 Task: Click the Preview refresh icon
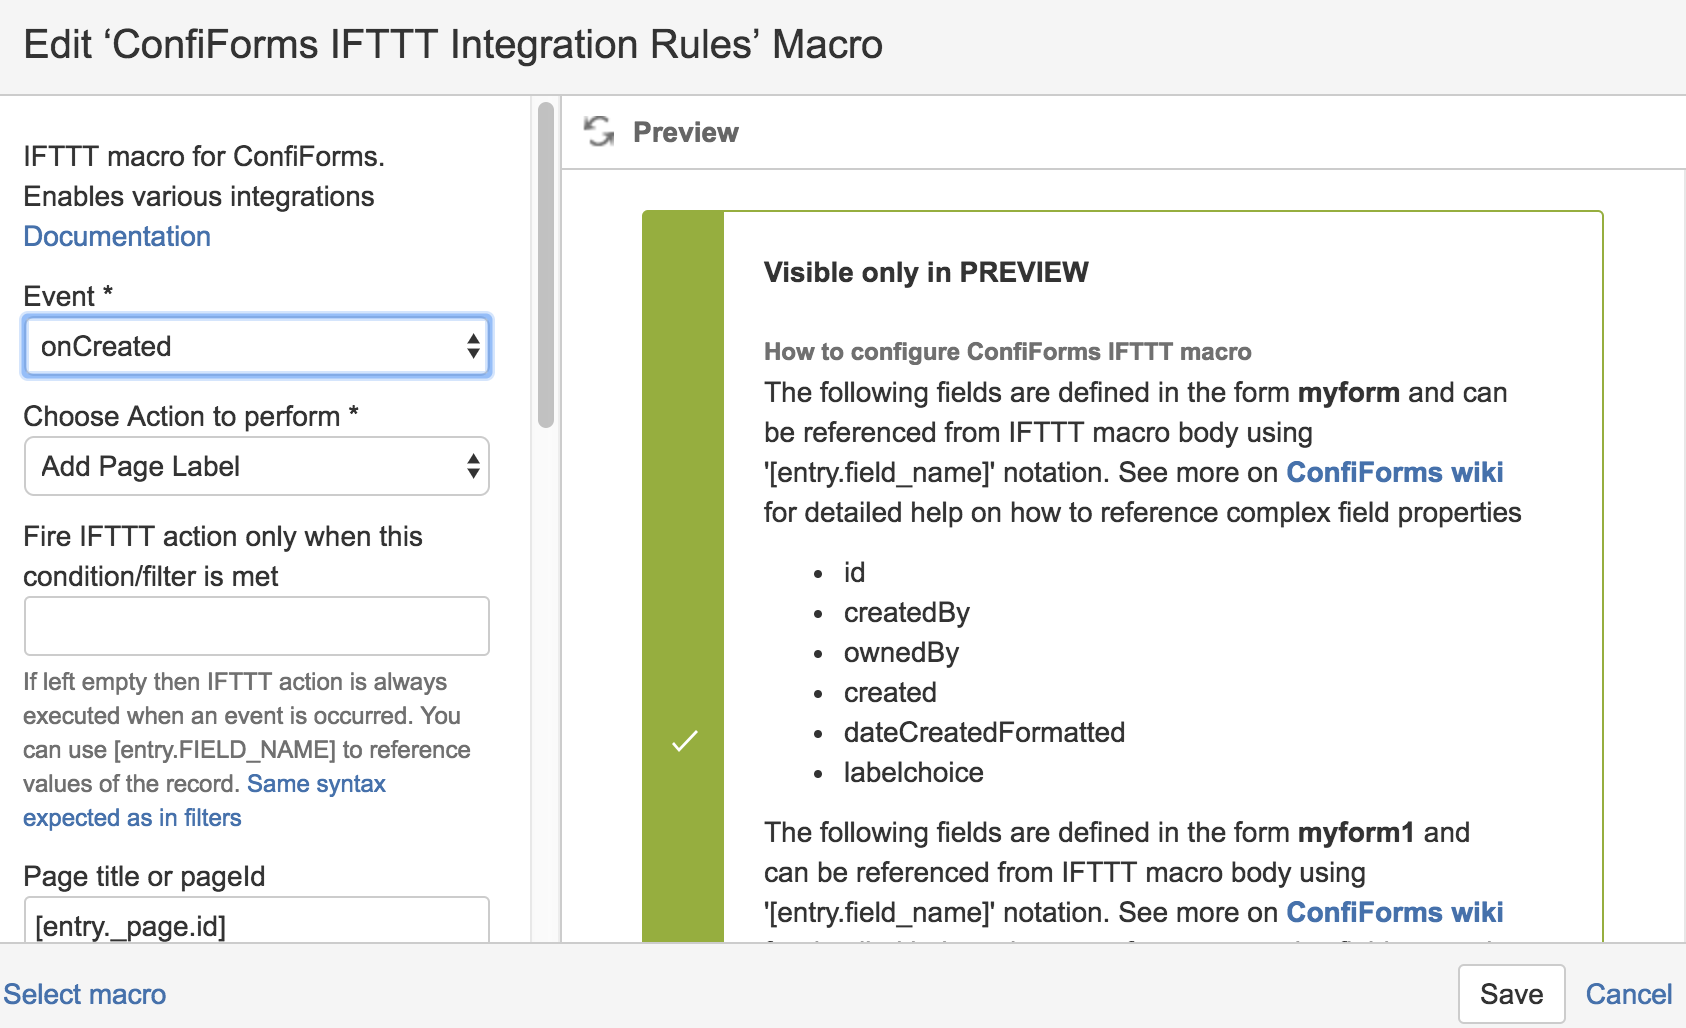coord(599,131)
